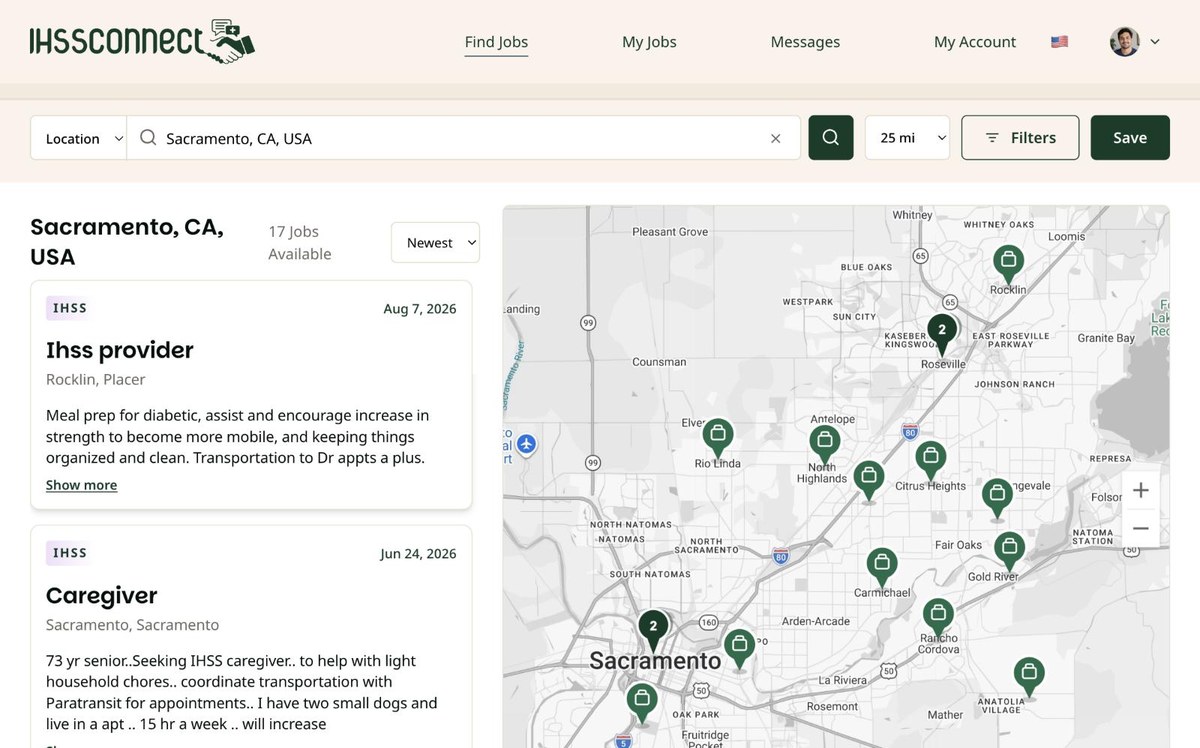Screen dimensions: 1200x748
Task: Click the Rancho Cordova job map pin
Action: (937, 617)
